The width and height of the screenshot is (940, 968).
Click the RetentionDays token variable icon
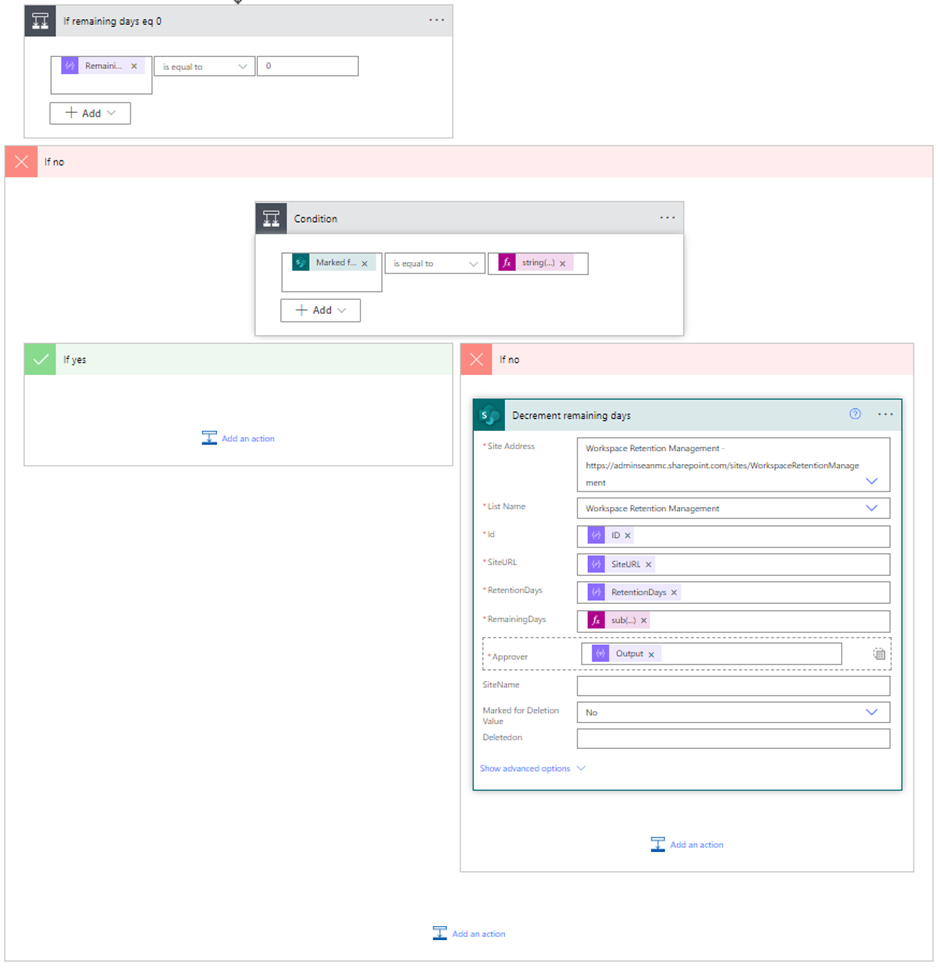click(x=596, y=592)
